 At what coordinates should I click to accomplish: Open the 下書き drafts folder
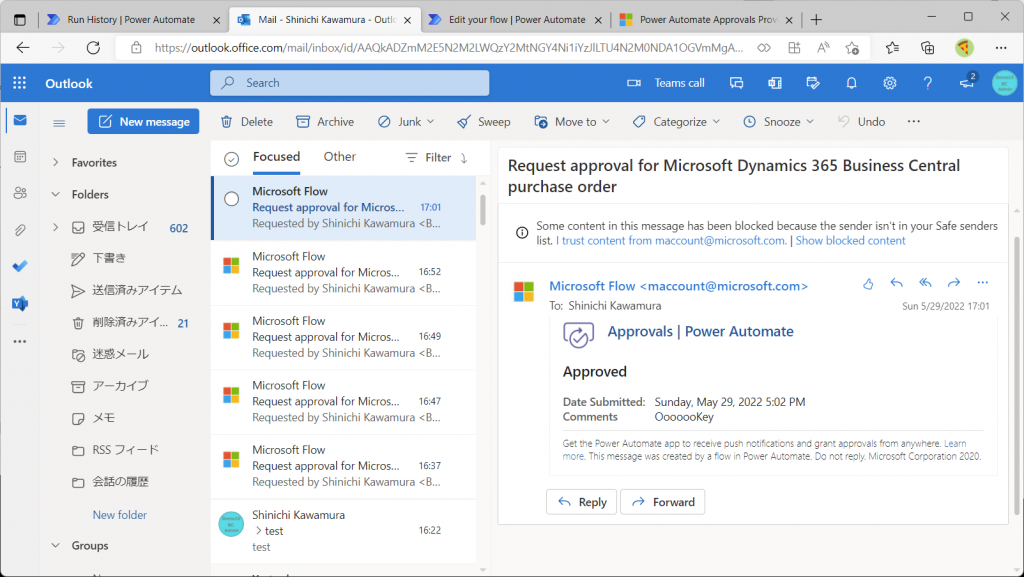[x=108, y=258]
